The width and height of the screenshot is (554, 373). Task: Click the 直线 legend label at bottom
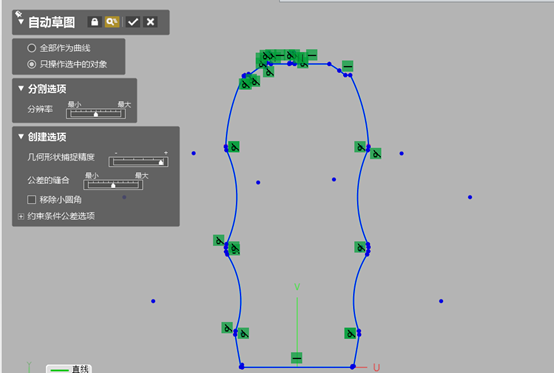80,369
